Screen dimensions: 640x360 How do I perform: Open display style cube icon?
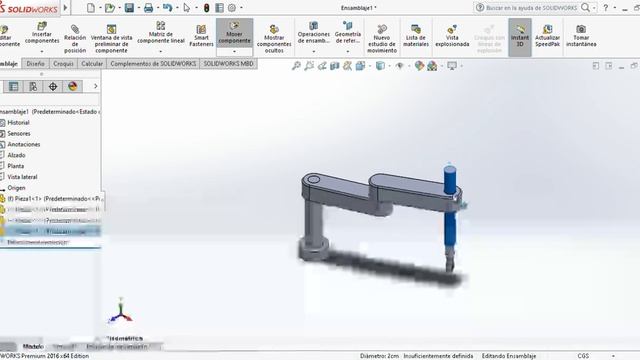point(380,66)
